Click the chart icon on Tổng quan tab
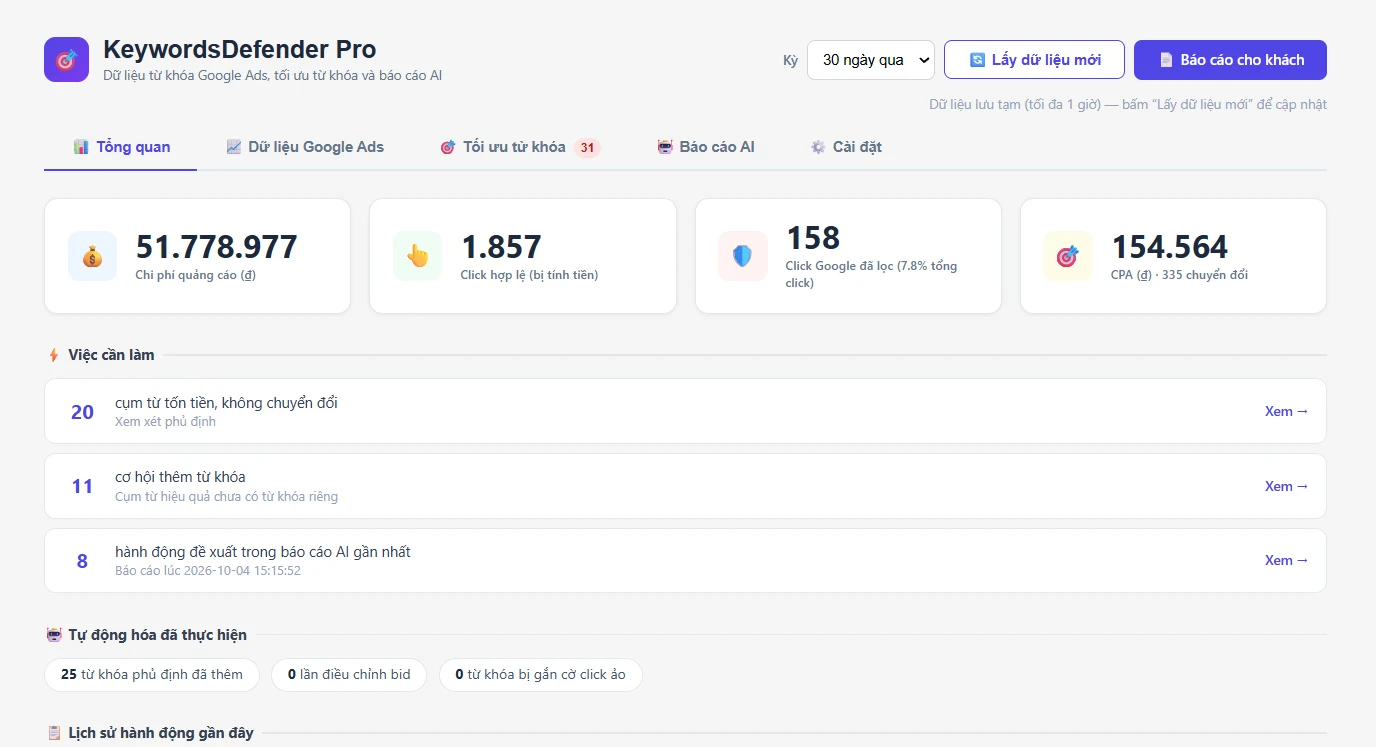 (x=81, y=147)
